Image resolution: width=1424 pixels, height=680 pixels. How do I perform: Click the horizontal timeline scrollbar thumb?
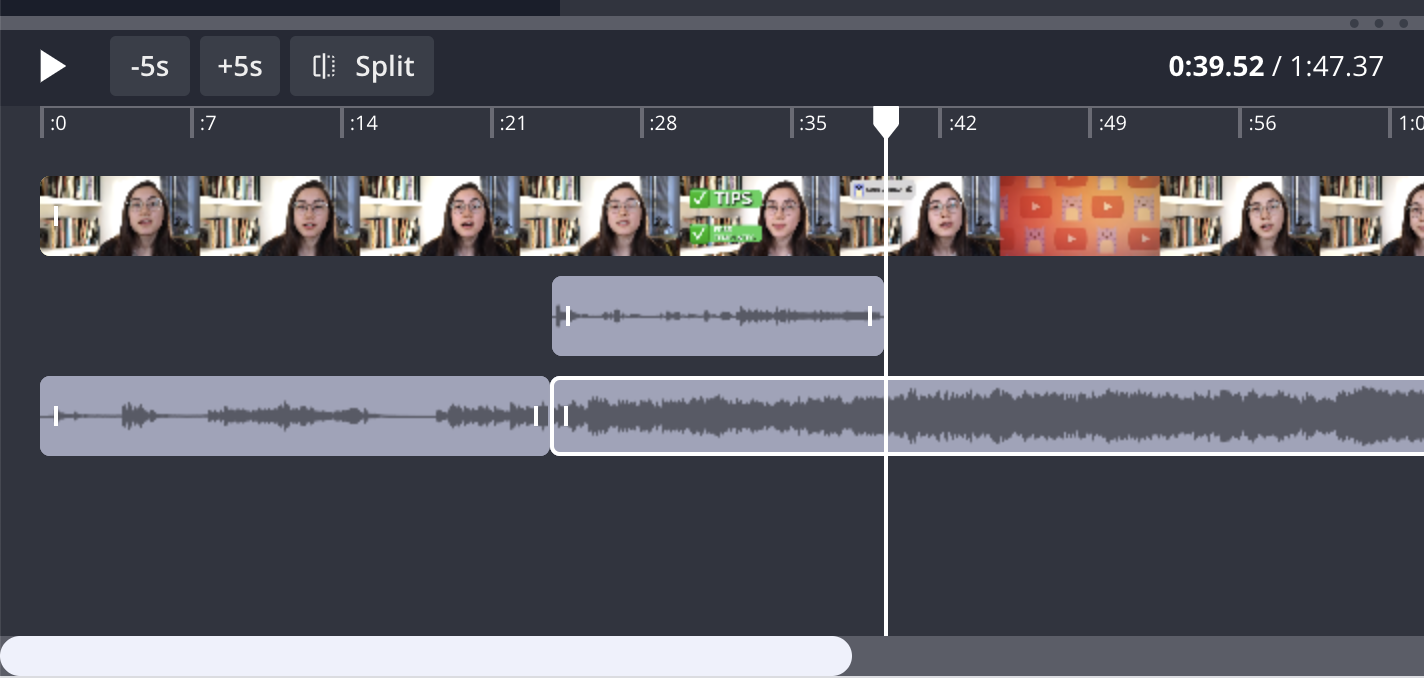click(x=426, y=656)
